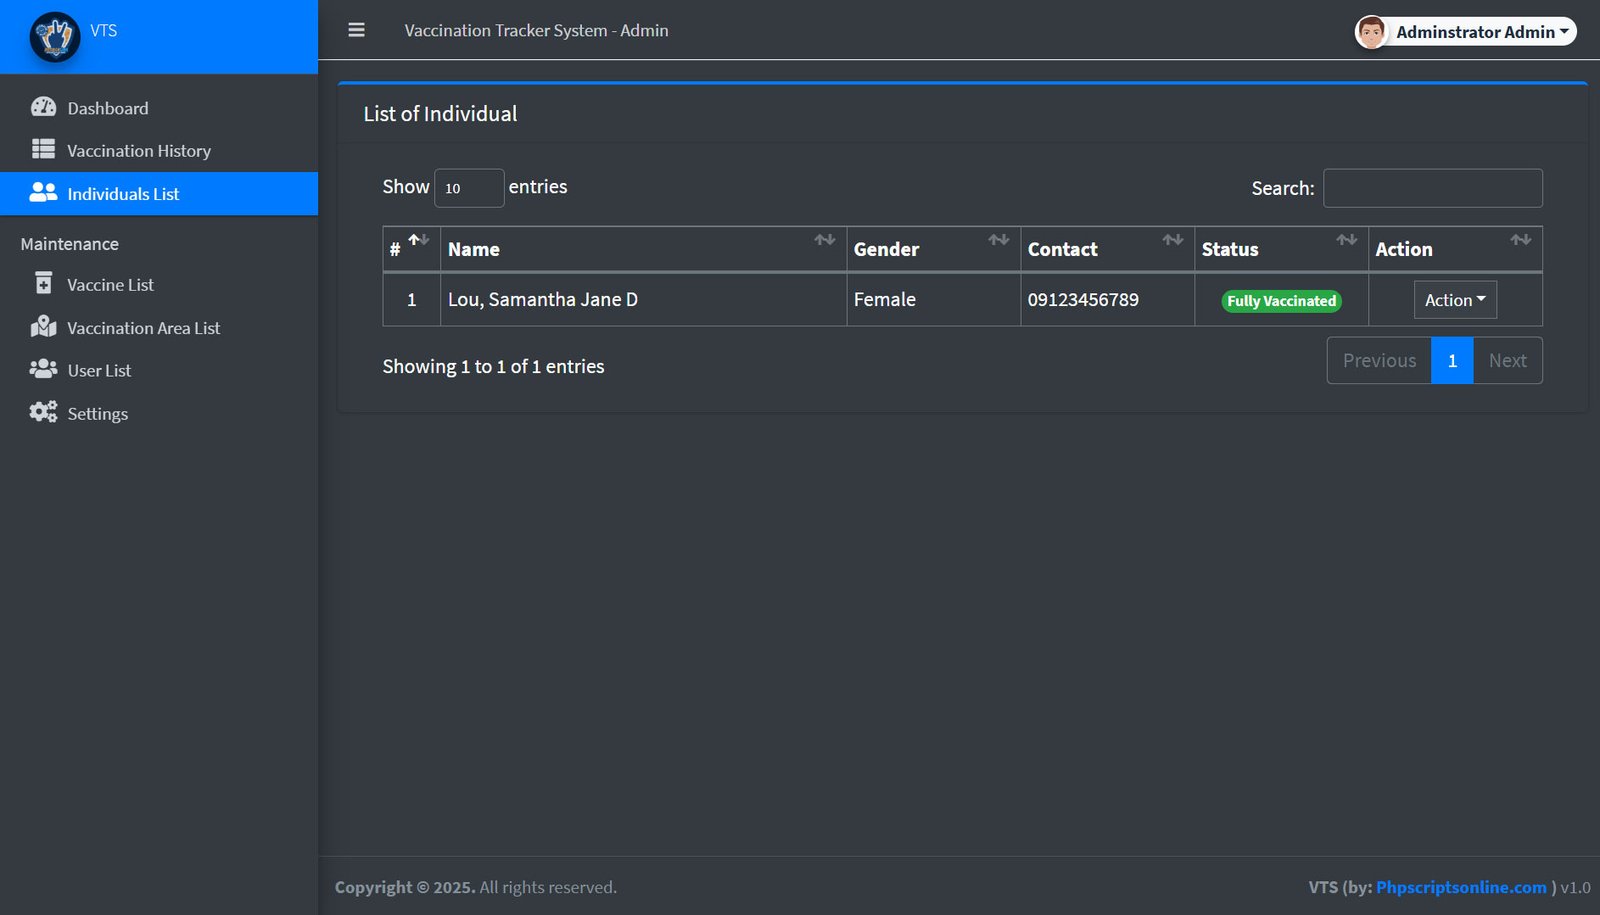Click the Vaccination Area map icon
This screenshot has height=915, width=1600.
(x=43, y=327)
